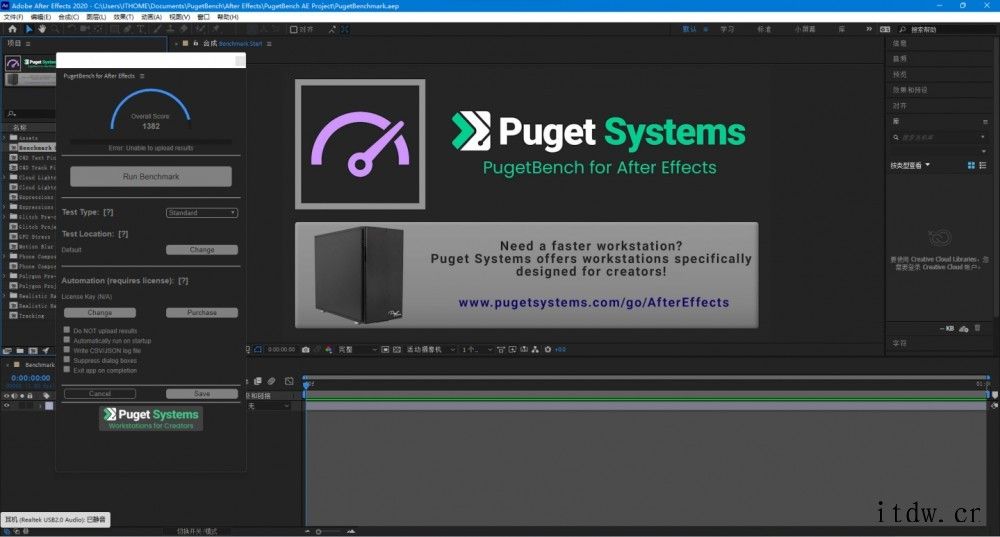
Task: Open the Project panel menu icon
Action: (x=28, y=43)
